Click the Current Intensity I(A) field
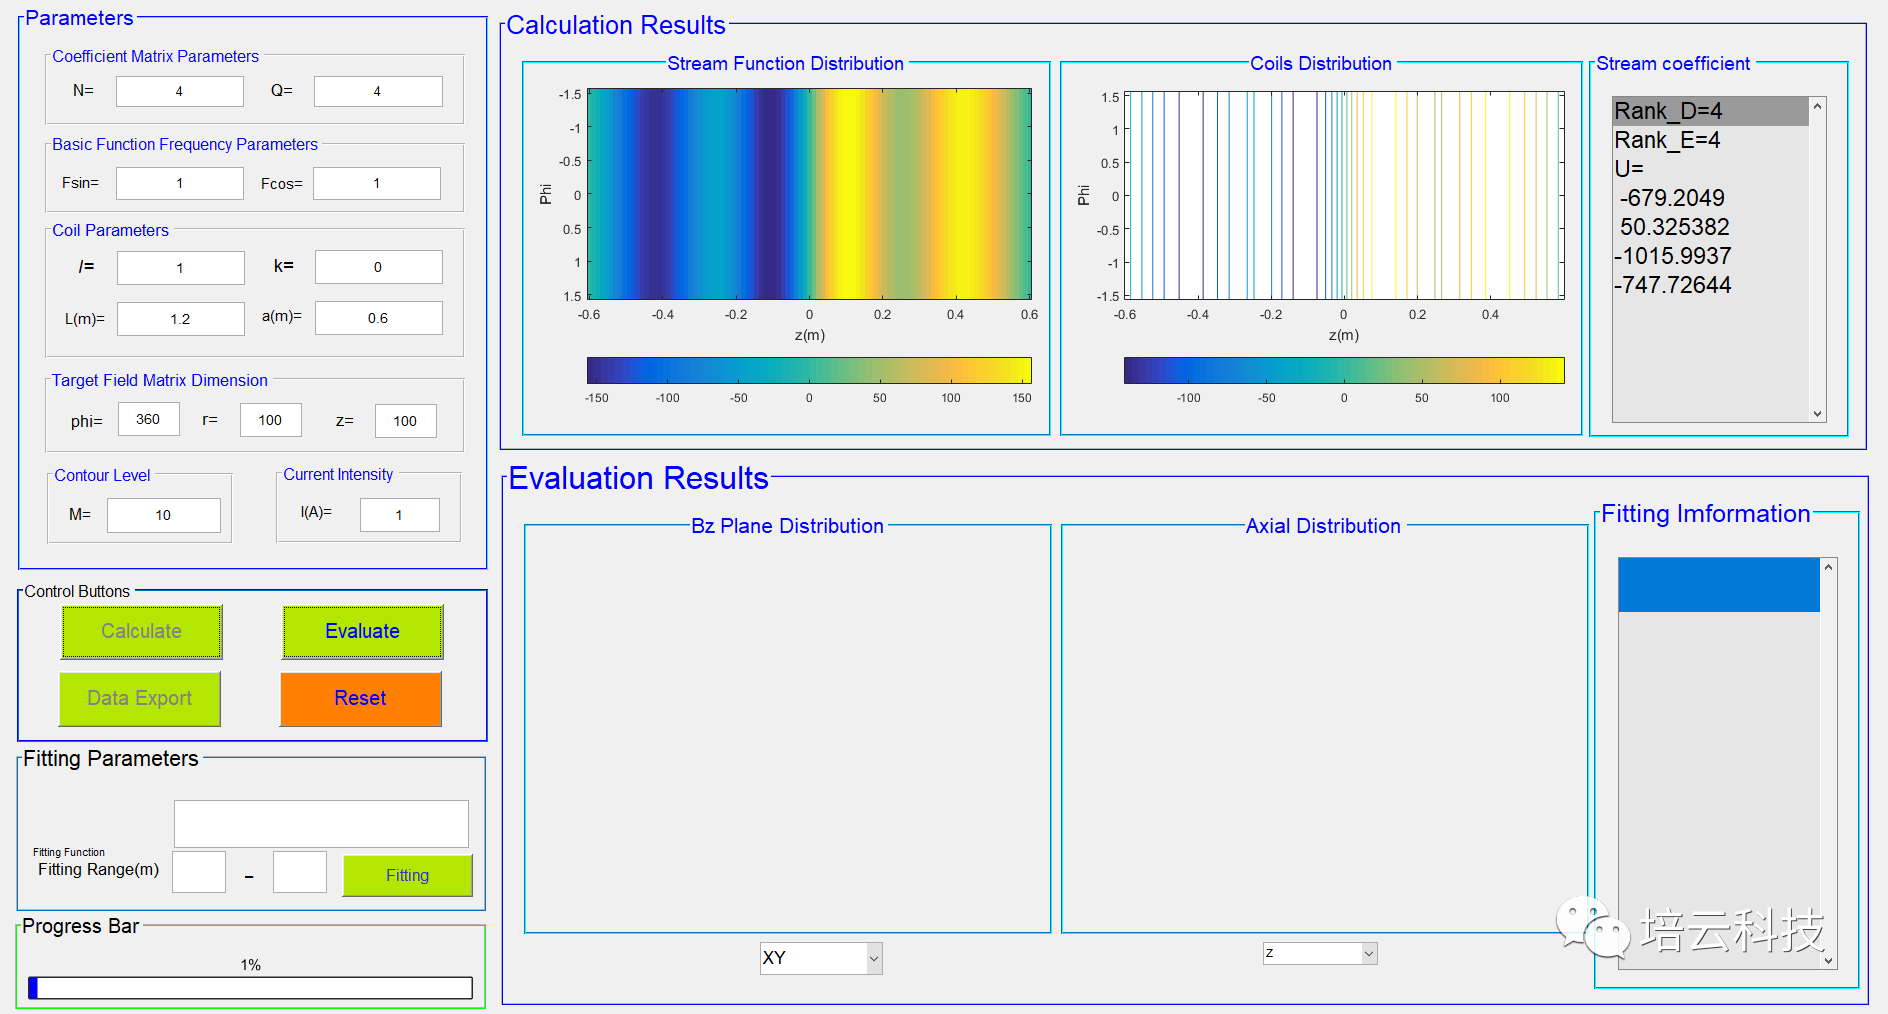This screenshot has height=1014, width=1888. pos(399,516)
